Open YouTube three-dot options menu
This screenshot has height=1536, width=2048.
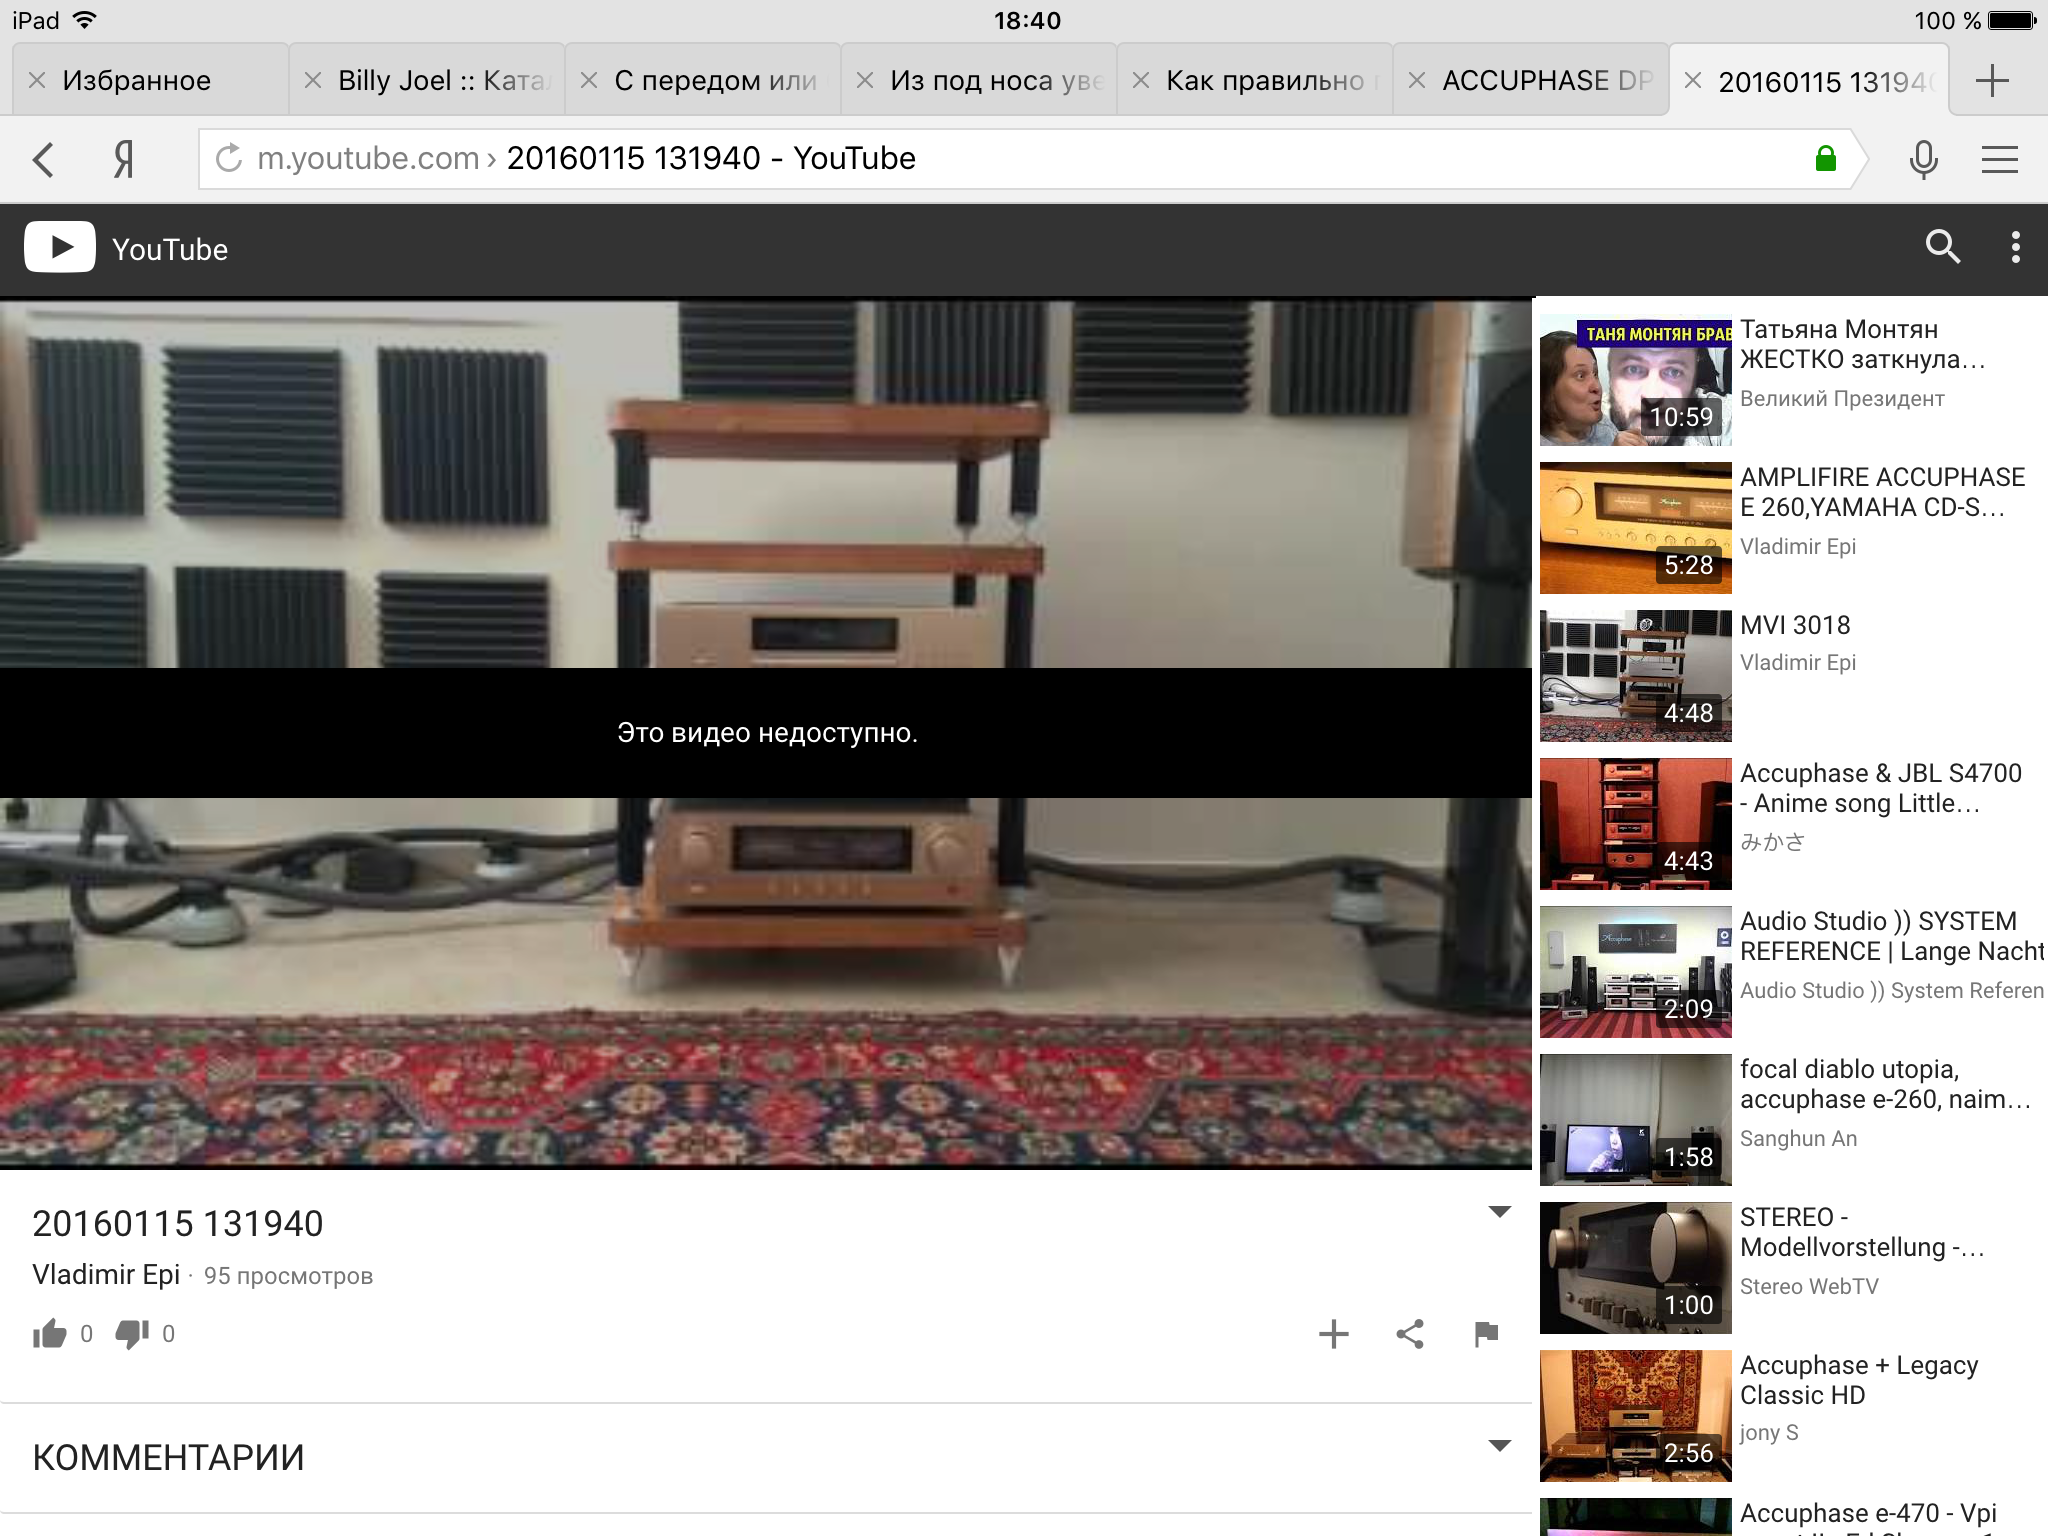coord(2015,247)
